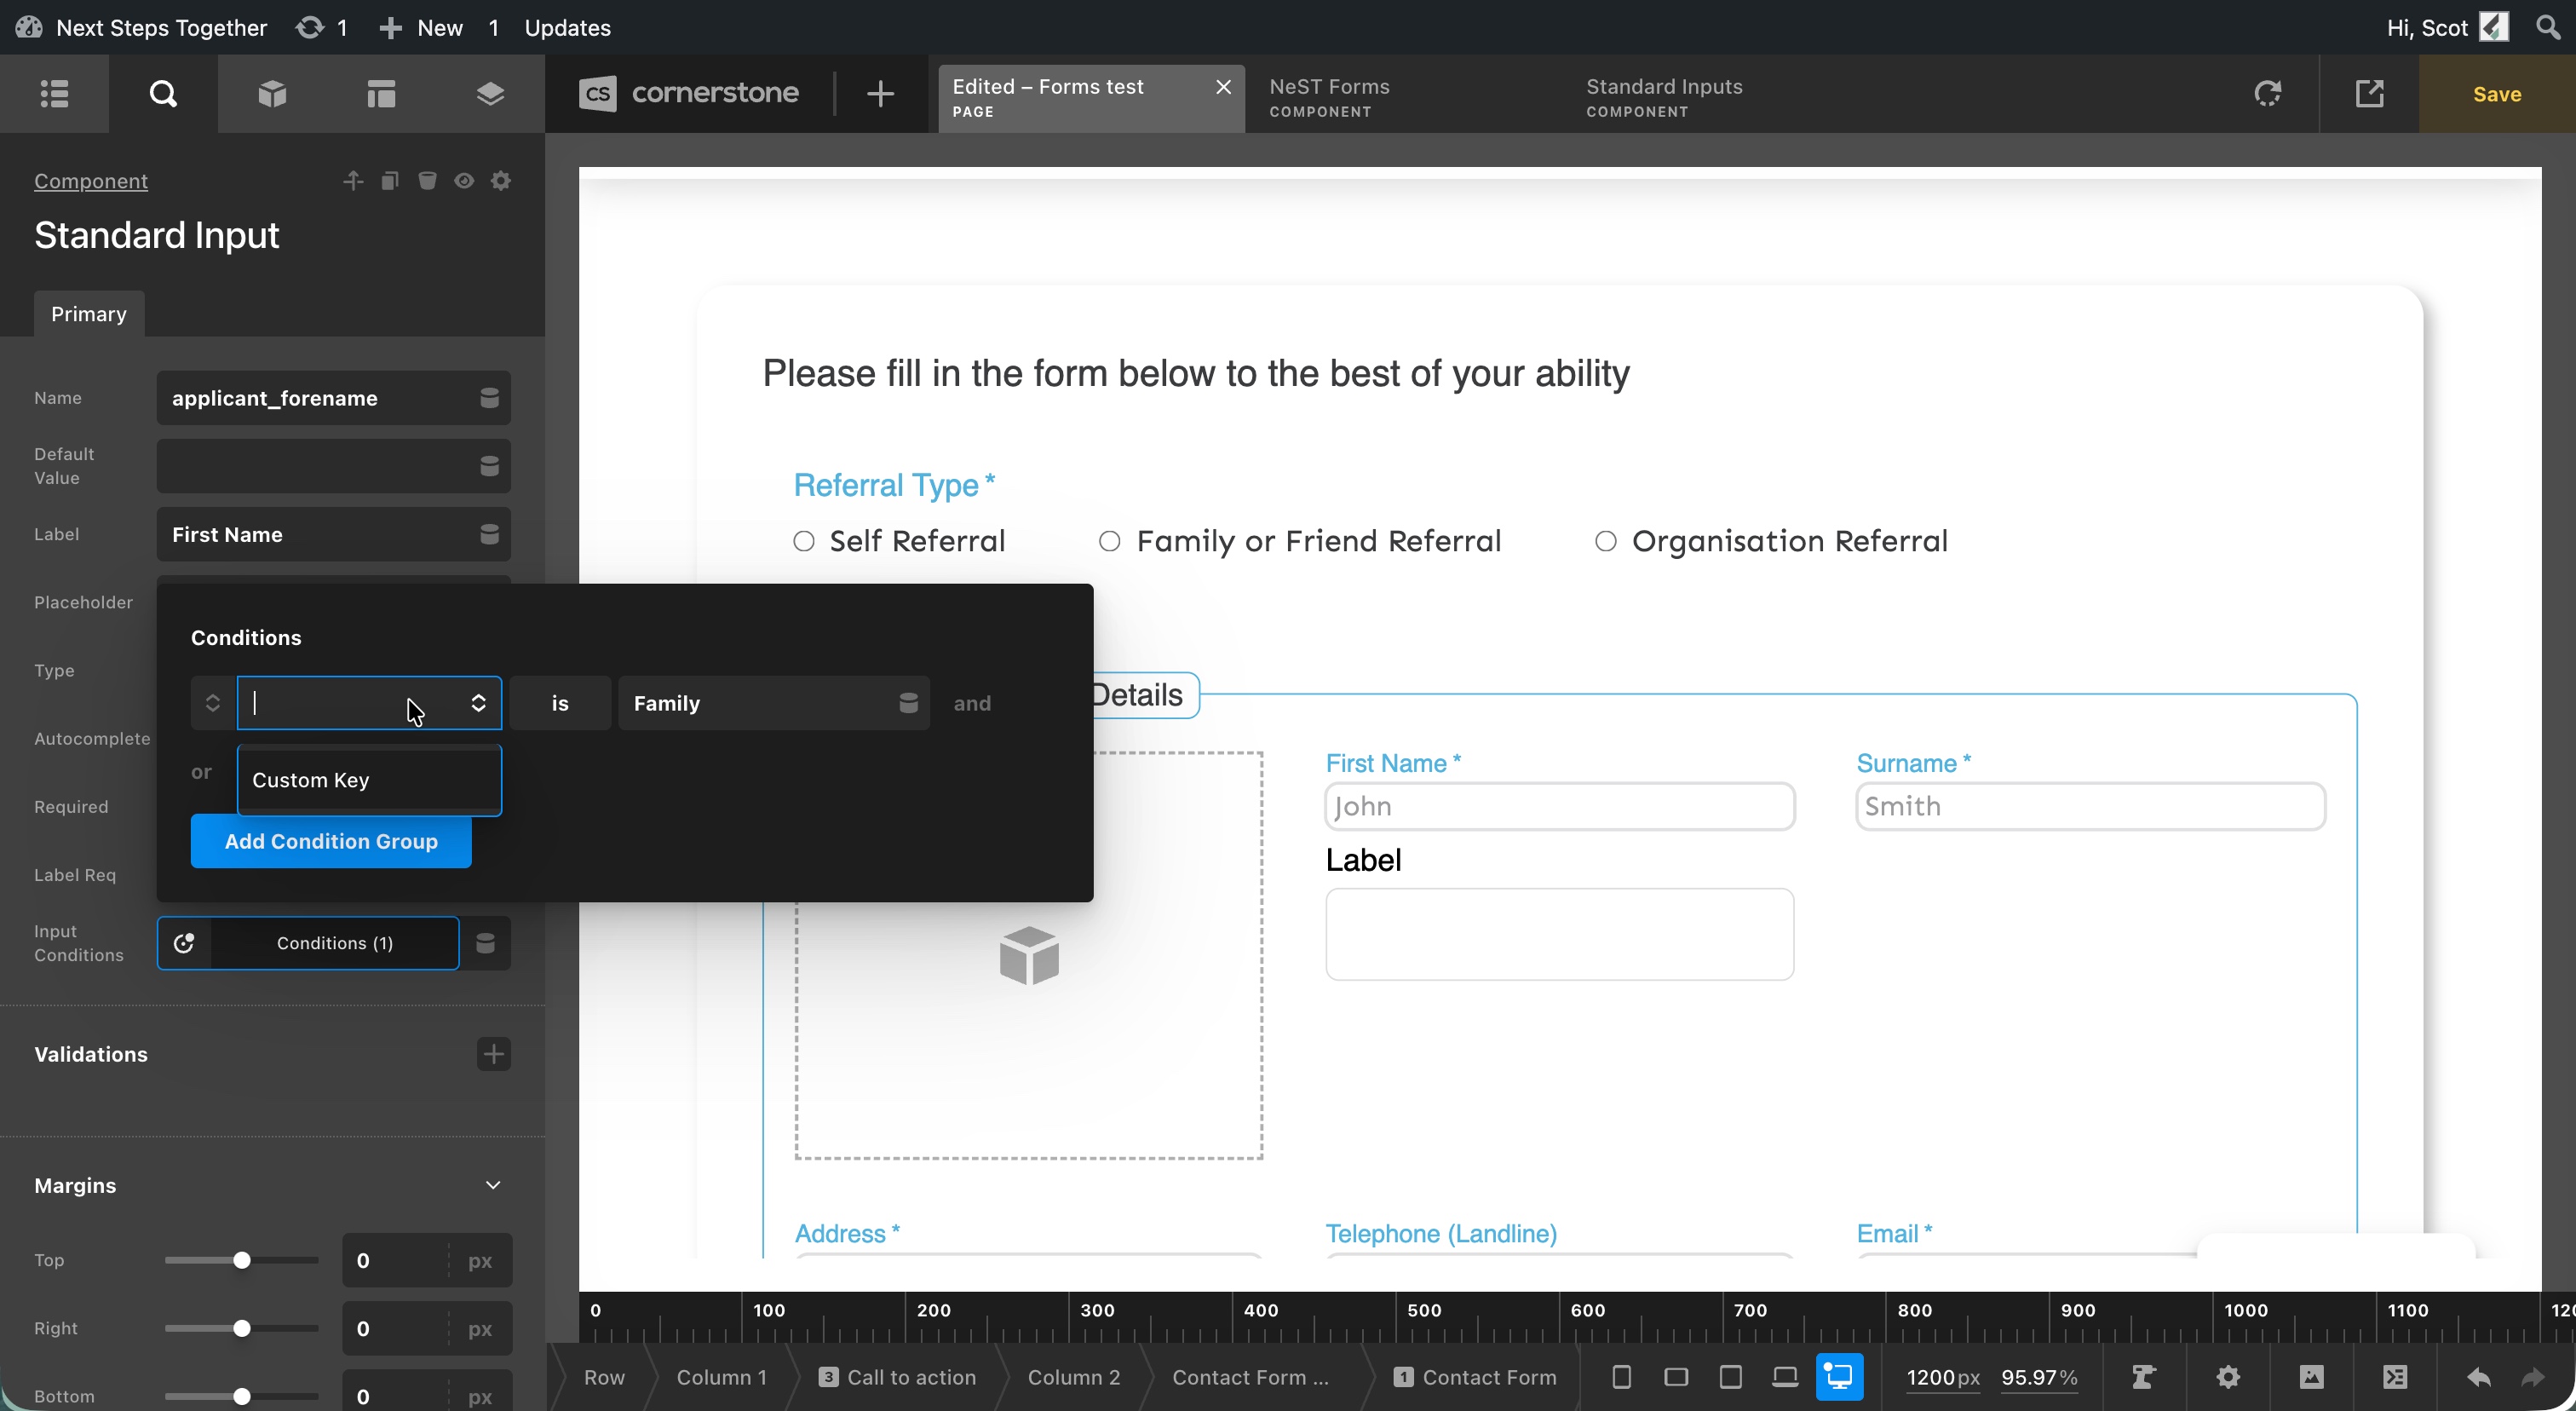Collapse the Margins section chevron
This screenshot has width=2576, height=1411.
493,1185
